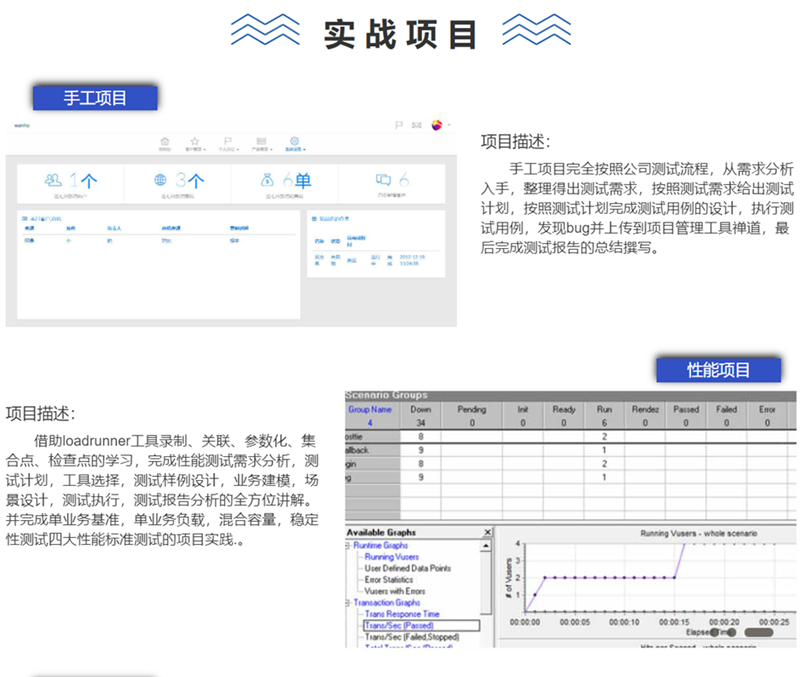
Task: Open the star icon navigation menu
Action: [195, 142]
